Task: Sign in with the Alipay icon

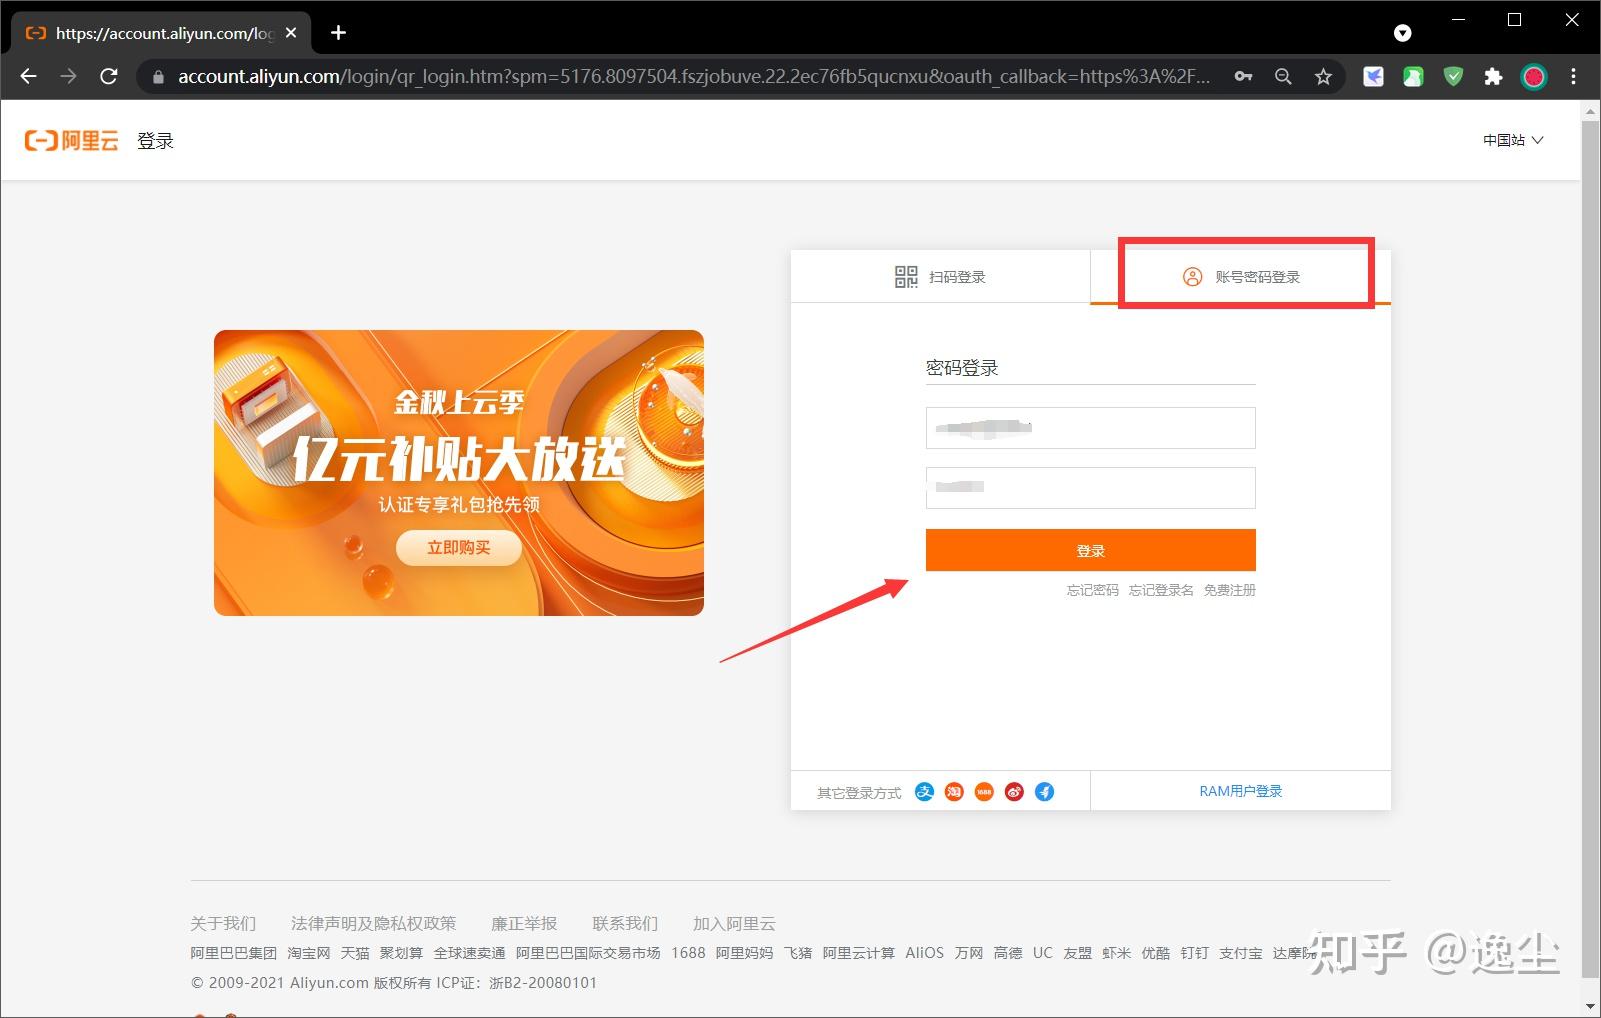Action: click(x=925, y=792)
